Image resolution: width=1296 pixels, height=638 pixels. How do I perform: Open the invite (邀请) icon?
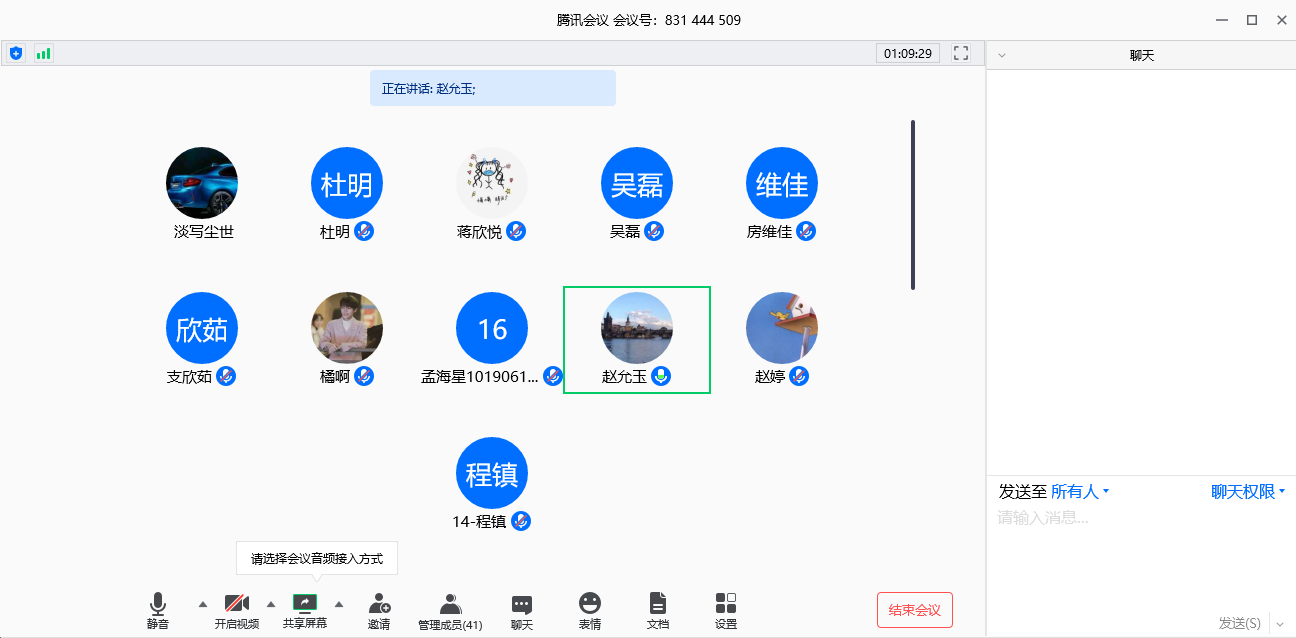click(379, 605)
